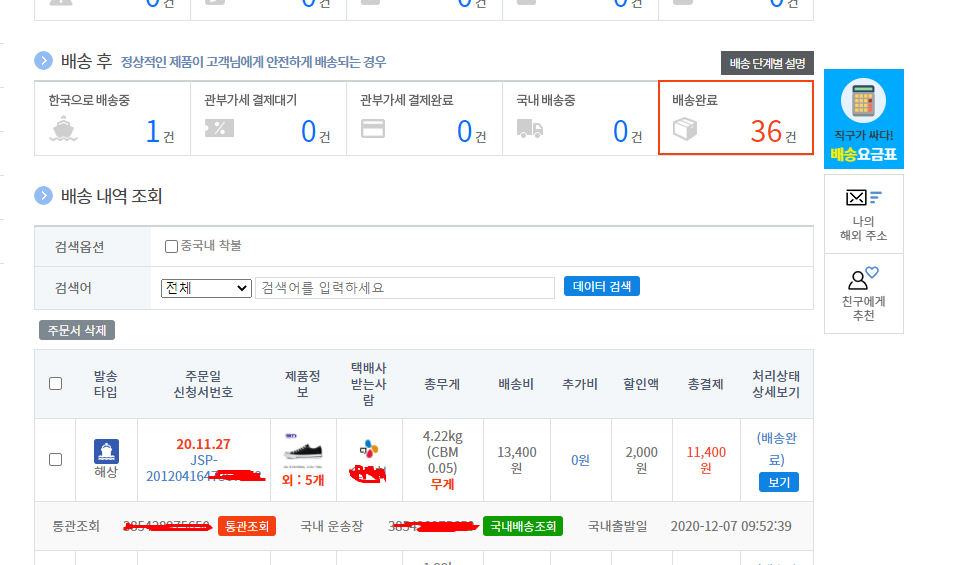Screen dimensions: 980x565
Task: Click the arrow icon beside 배송 내역 조회
Action: pos(43,196)
